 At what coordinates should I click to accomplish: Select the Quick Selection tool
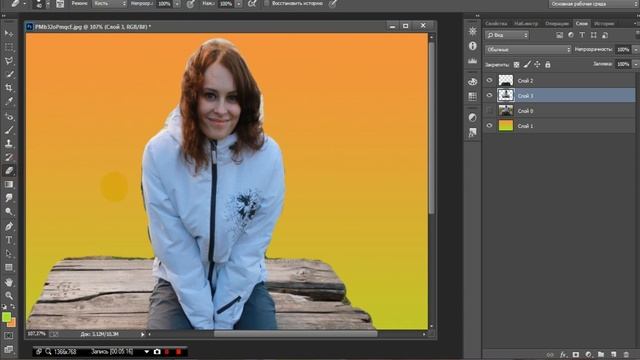[x=9, y=74]
